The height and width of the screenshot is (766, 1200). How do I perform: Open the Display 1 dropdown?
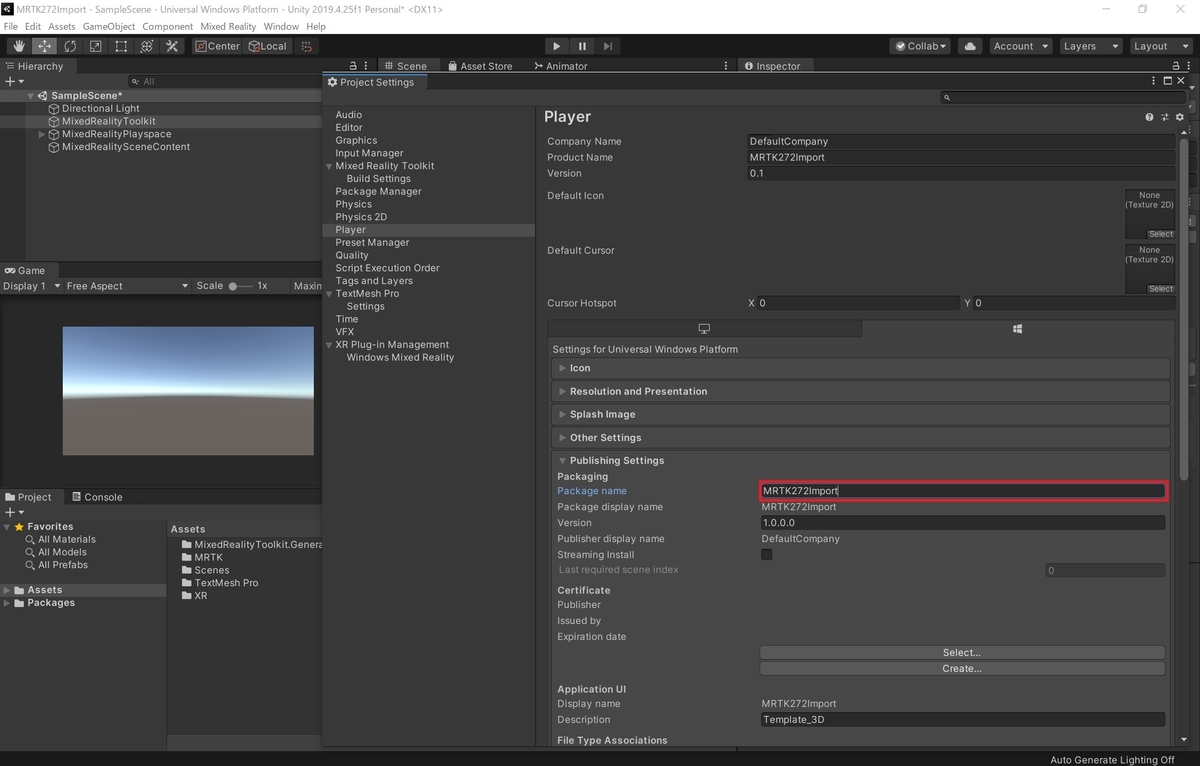click(x=31, y=286)
